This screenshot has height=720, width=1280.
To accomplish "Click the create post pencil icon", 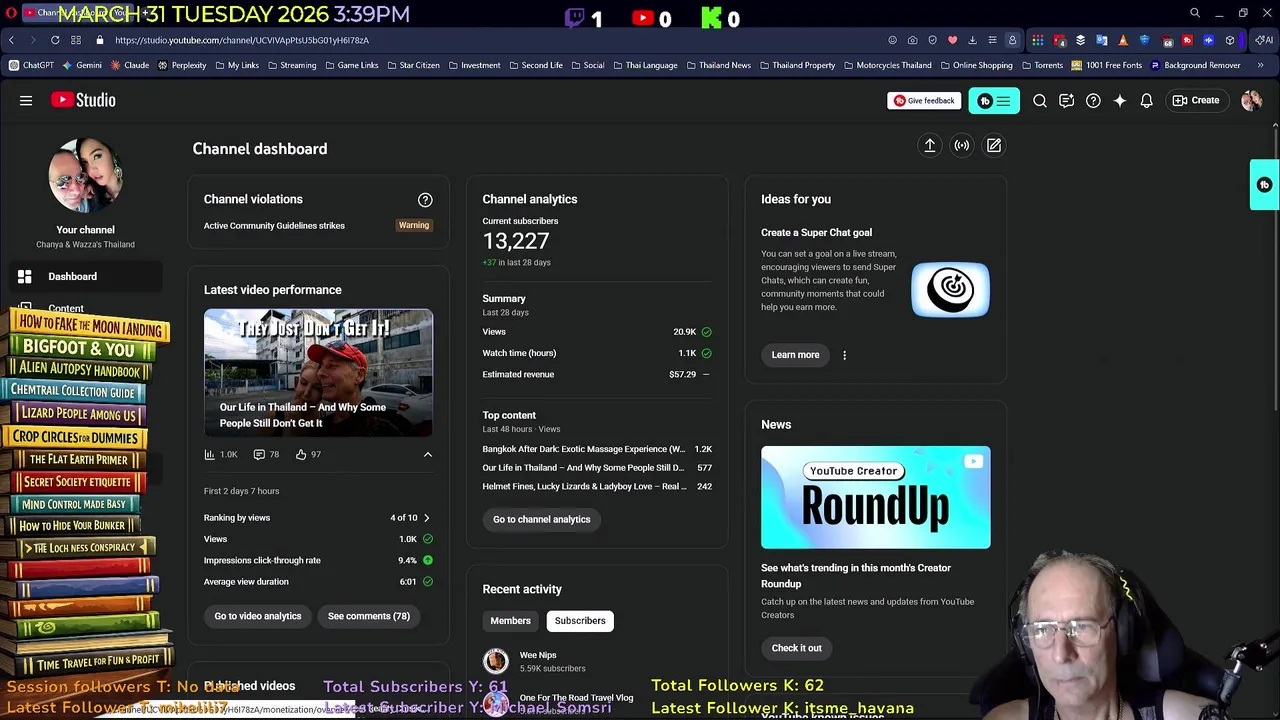I will [994, 146].
